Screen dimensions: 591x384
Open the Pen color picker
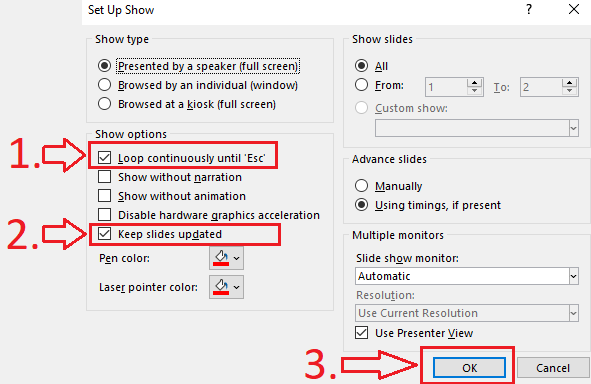[x=227, y=258]
